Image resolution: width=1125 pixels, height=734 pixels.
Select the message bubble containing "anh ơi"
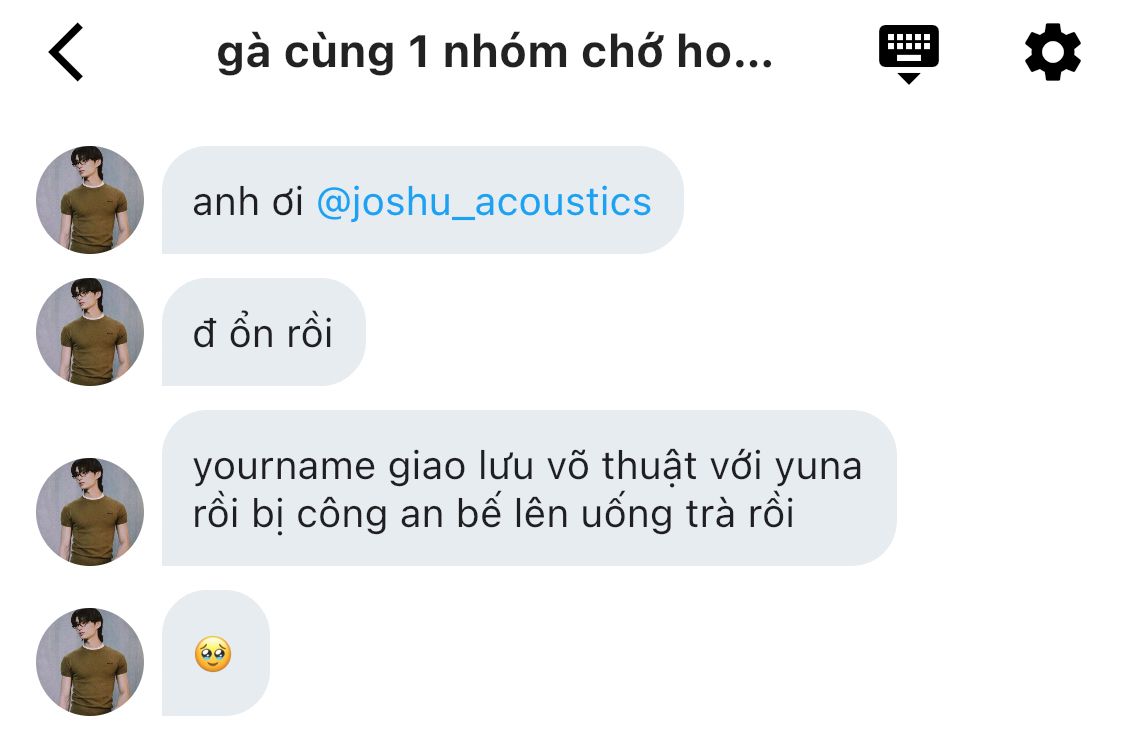pos(423,199)
